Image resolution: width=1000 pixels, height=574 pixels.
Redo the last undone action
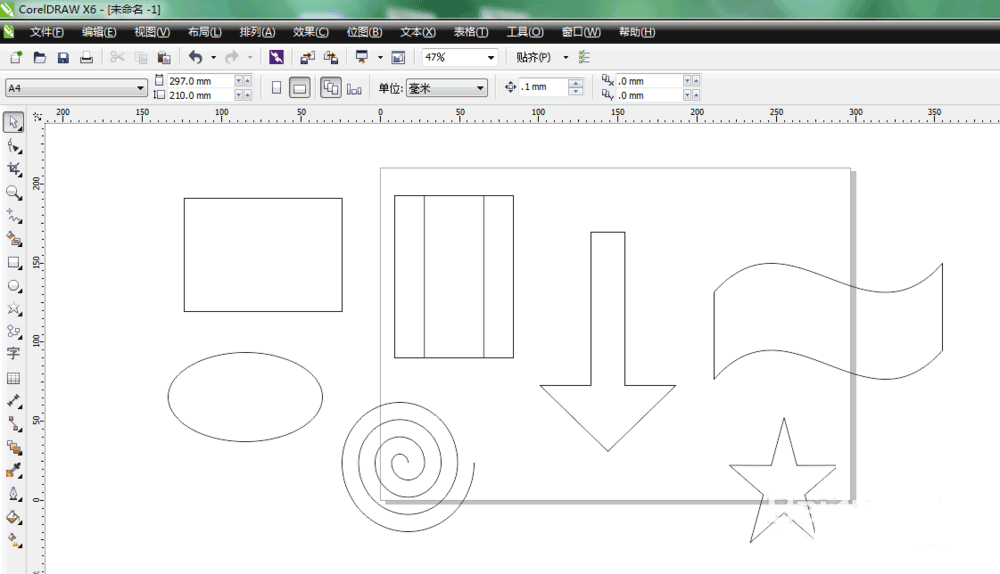pyautogui.click(x=232, y=57)
